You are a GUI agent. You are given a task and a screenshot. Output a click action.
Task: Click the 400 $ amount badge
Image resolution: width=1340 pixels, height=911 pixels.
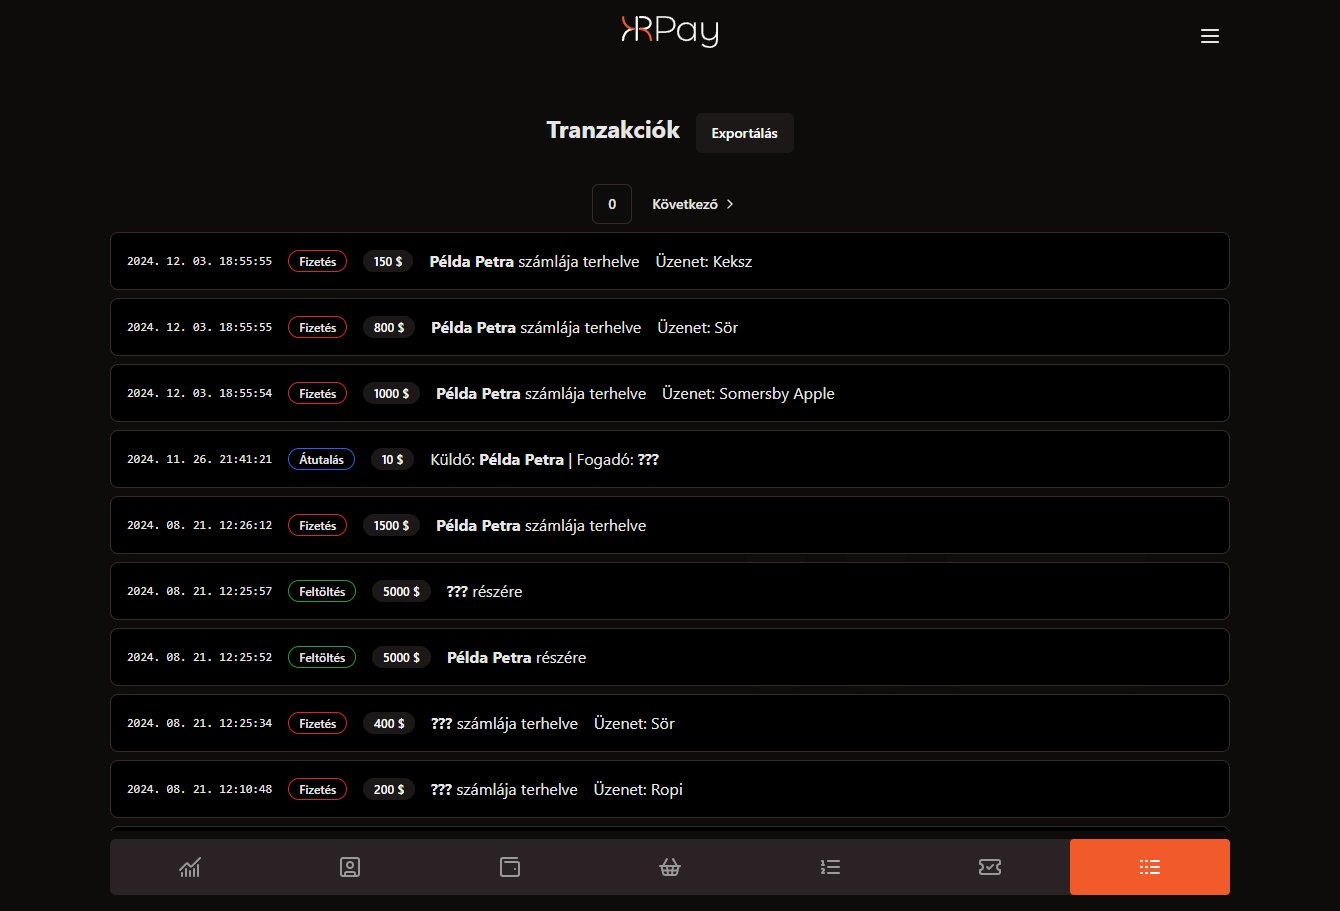pyautogui.click(x=389, y=723)
